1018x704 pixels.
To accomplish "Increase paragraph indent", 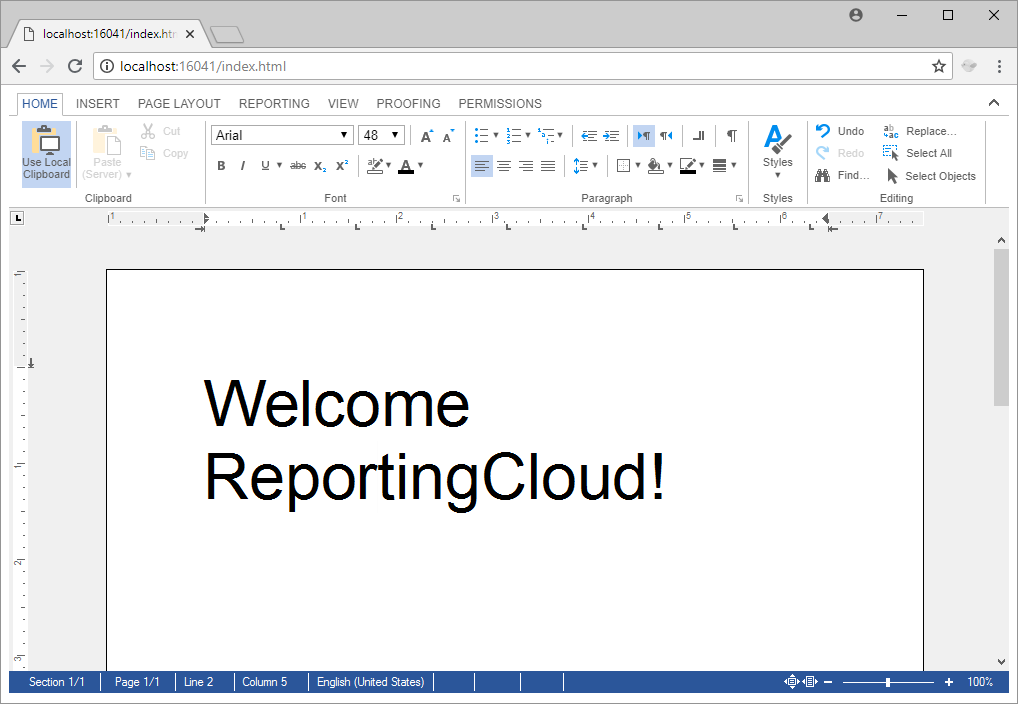I will click(x=611, y=136).
